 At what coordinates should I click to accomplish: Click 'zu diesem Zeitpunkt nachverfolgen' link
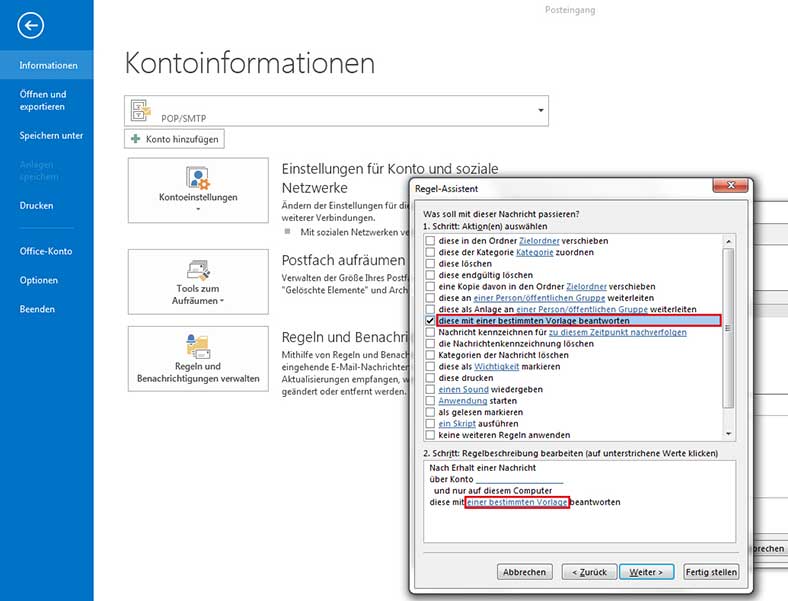pyautogui.click(x=618, y=332)
